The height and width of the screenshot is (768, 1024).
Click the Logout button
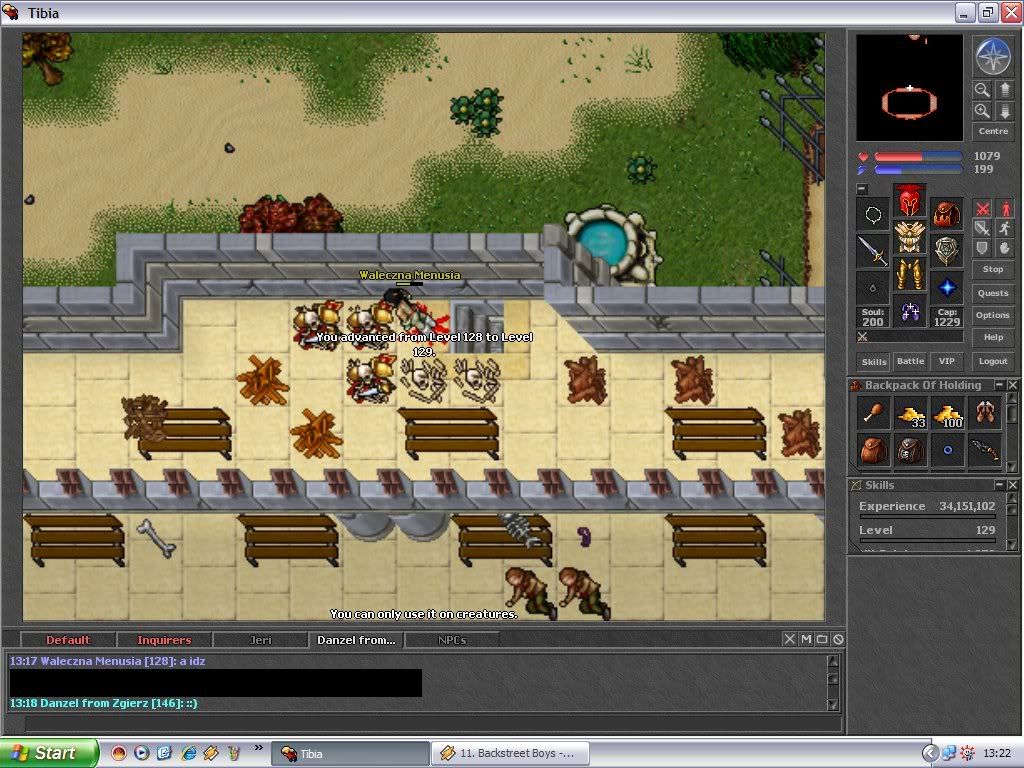coord(993,361)
